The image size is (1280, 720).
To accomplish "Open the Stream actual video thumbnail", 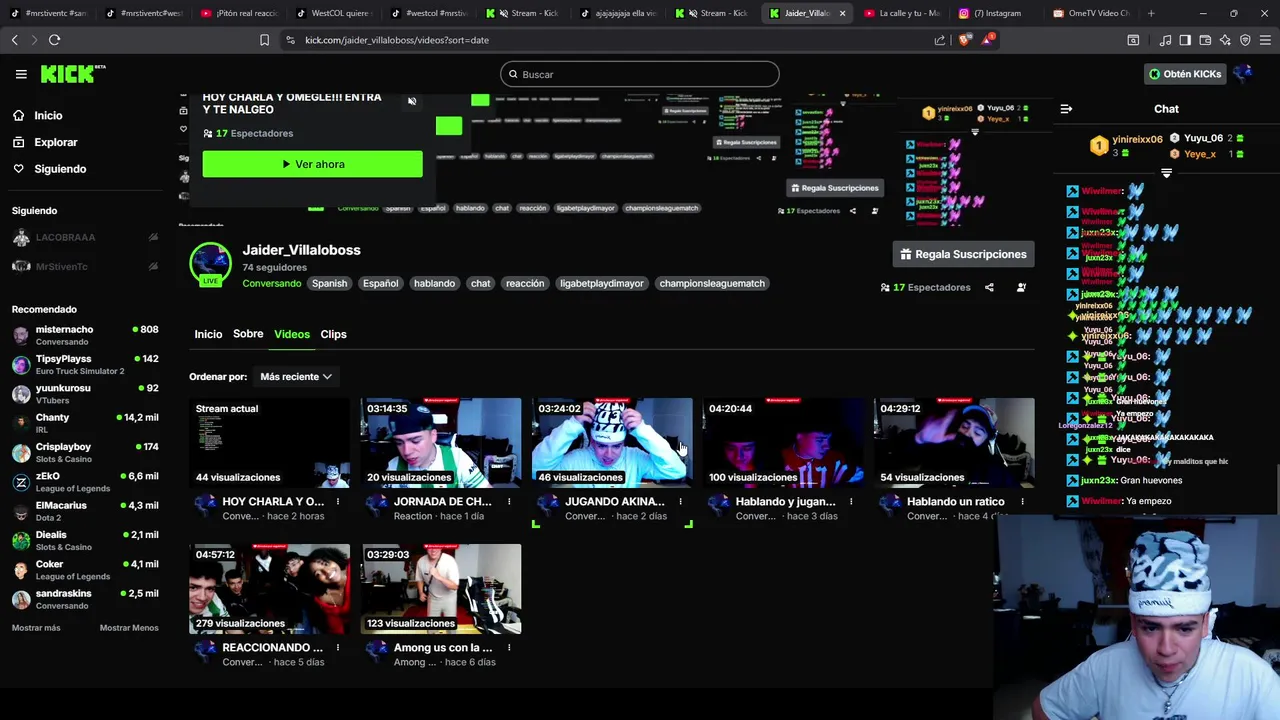I will pyautogui.click(x=270, y=443).
